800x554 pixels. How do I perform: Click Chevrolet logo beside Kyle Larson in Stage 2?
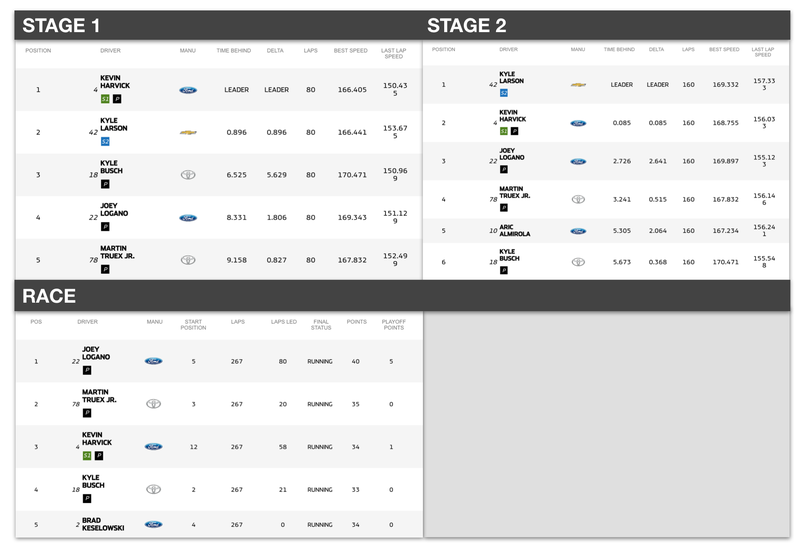click(x=578, y=85)
